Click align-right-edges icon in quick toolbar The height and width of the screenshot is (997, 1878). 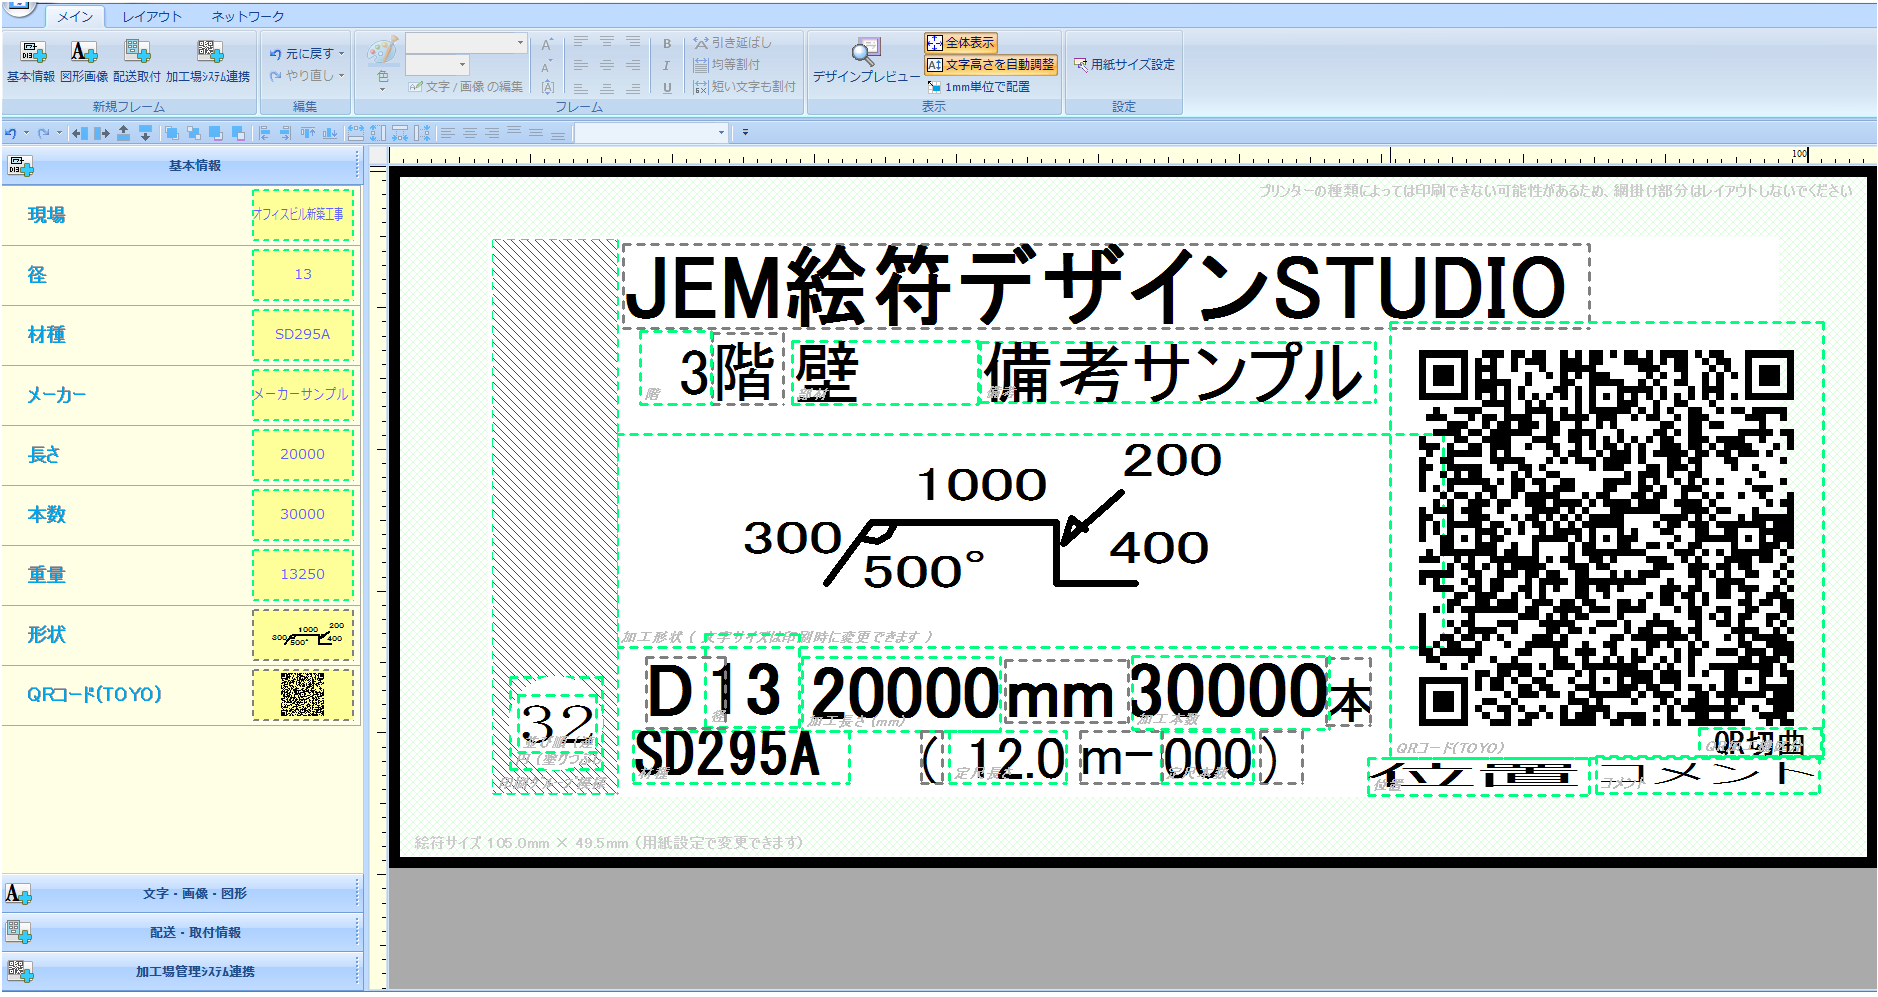(x=285, y=132)
